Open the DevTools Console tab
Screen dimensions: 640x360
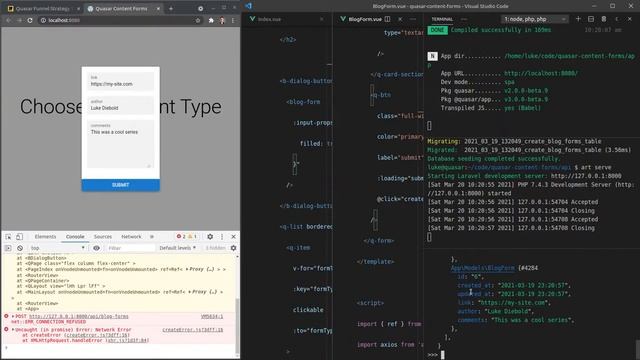click(75, 236)
